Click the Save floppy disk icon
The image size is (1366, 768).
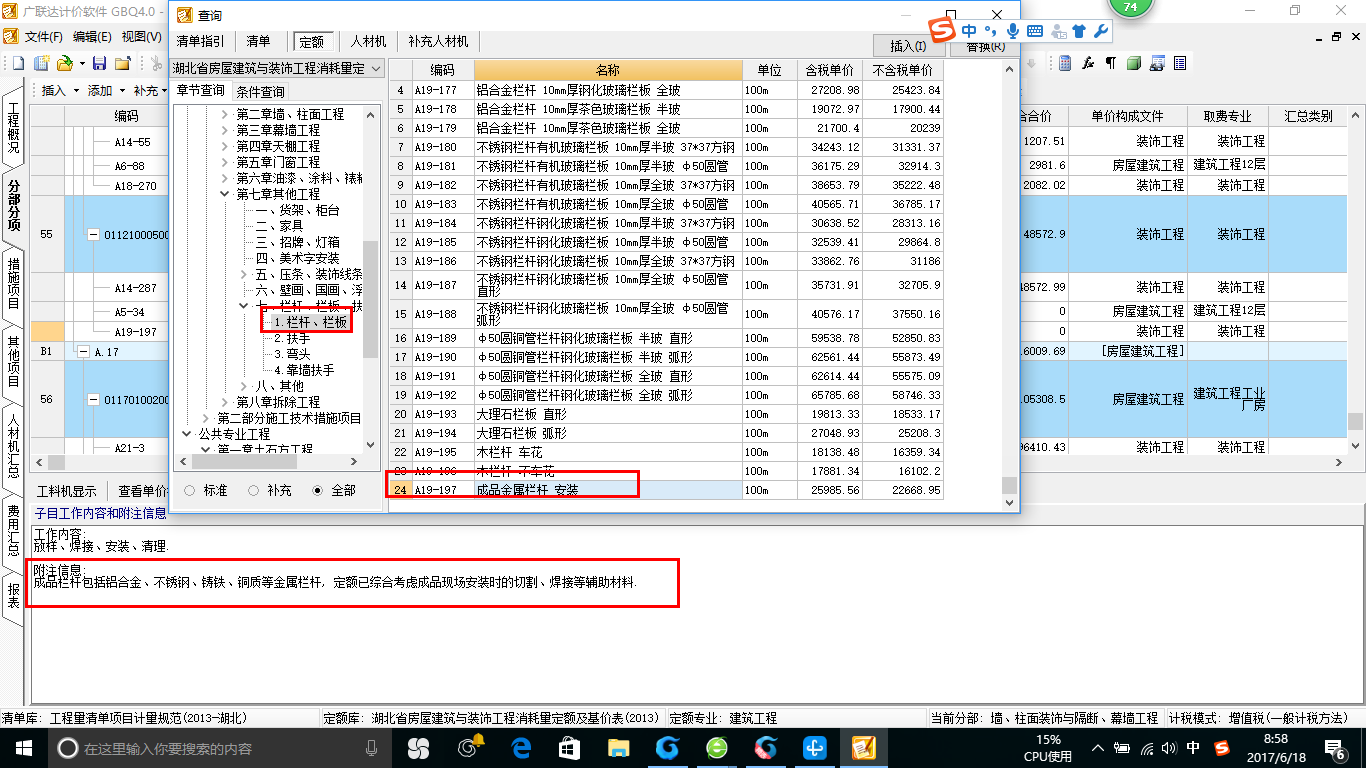point(99,63)
